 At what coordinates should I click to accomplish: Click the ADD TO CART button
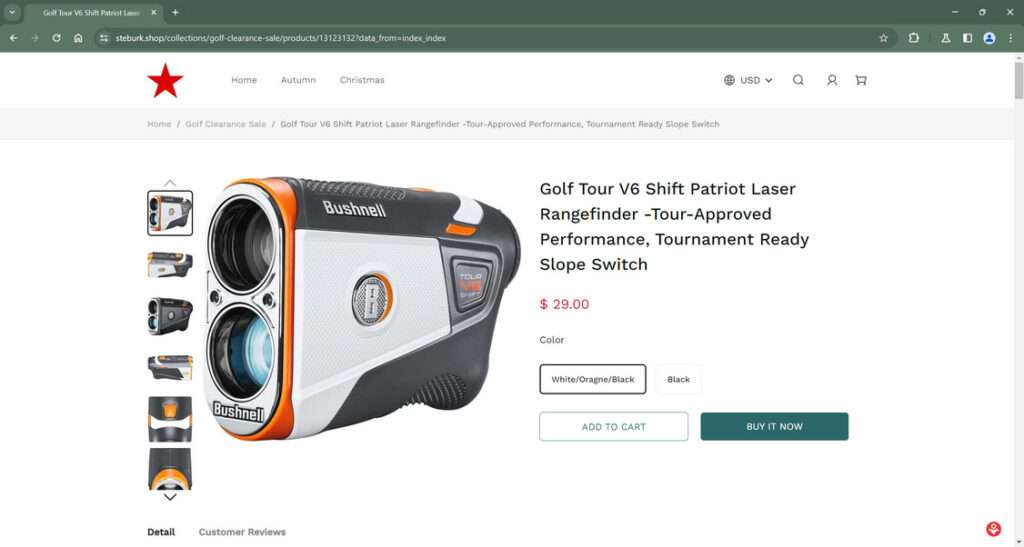point(614,426)
